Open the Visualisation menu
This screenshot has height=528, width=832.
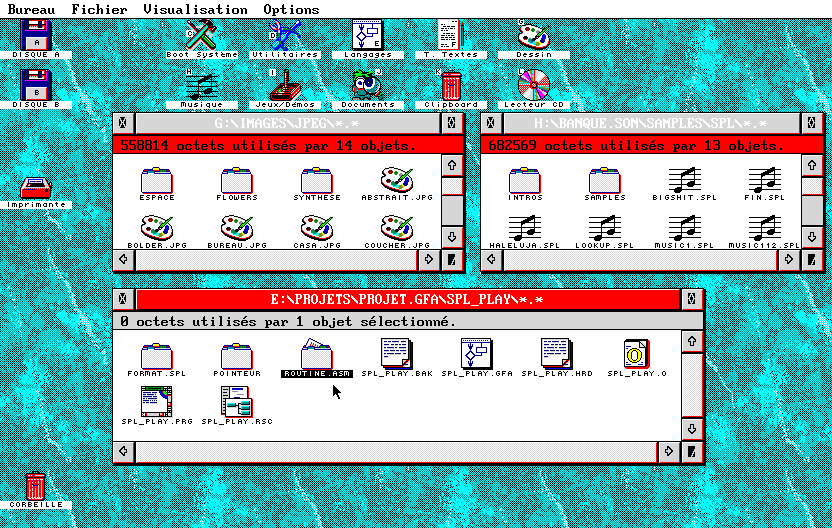[x=195, y=9]
